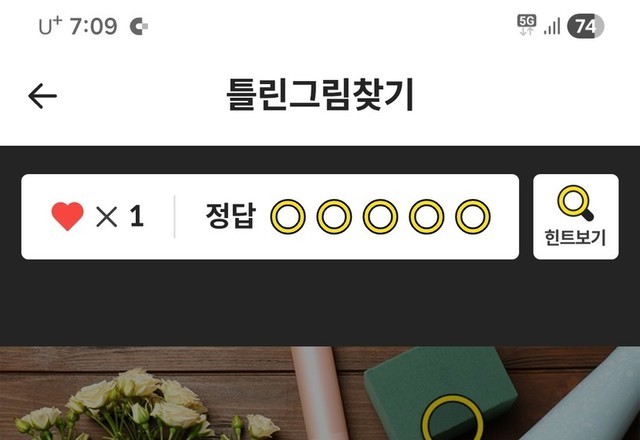Tap the back arrow icon
The height and width of the screenshot is (440, 640).
(x=42, y=96)
